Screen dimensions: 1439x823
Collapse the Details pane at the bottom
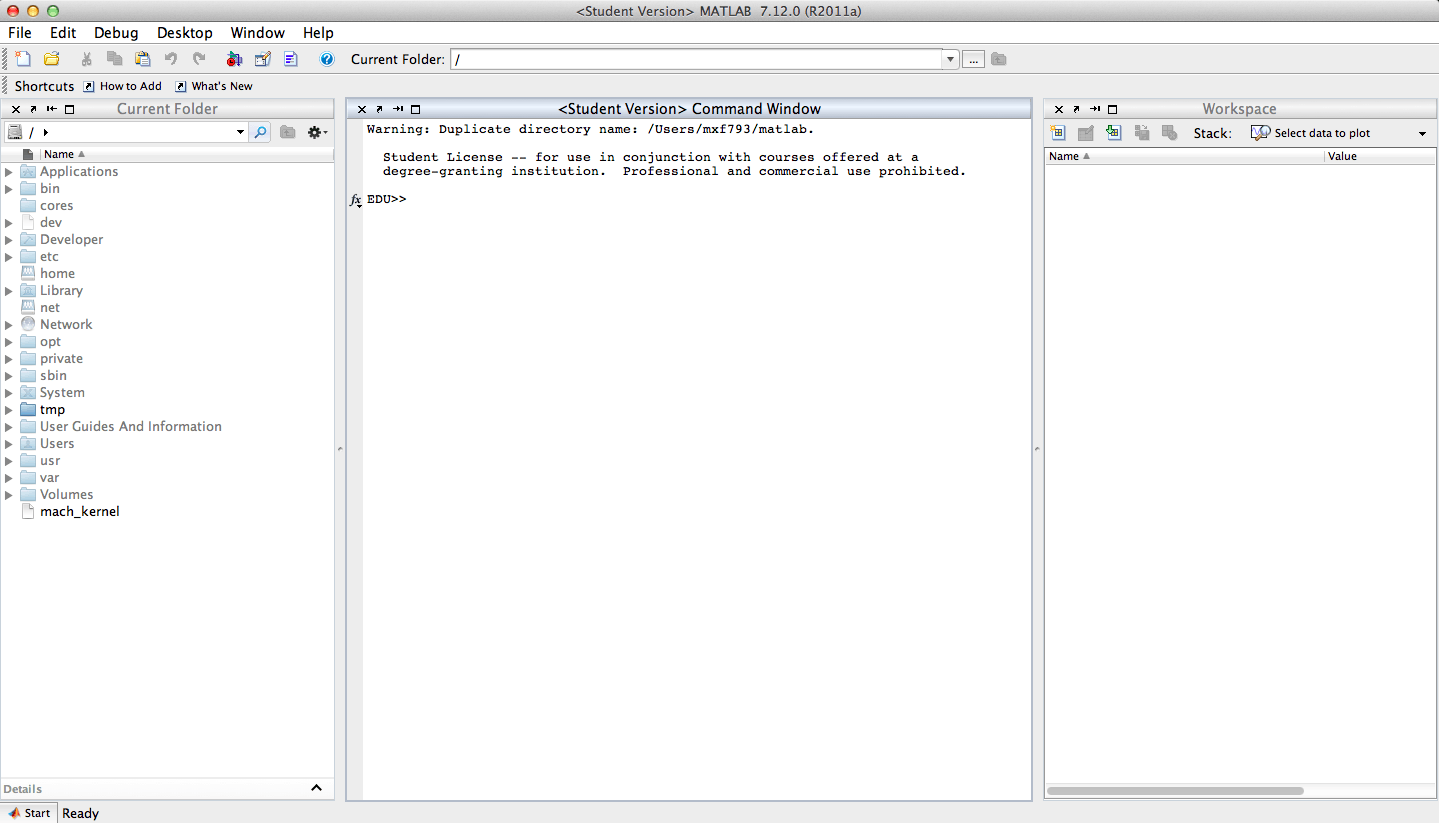(317, 788)
